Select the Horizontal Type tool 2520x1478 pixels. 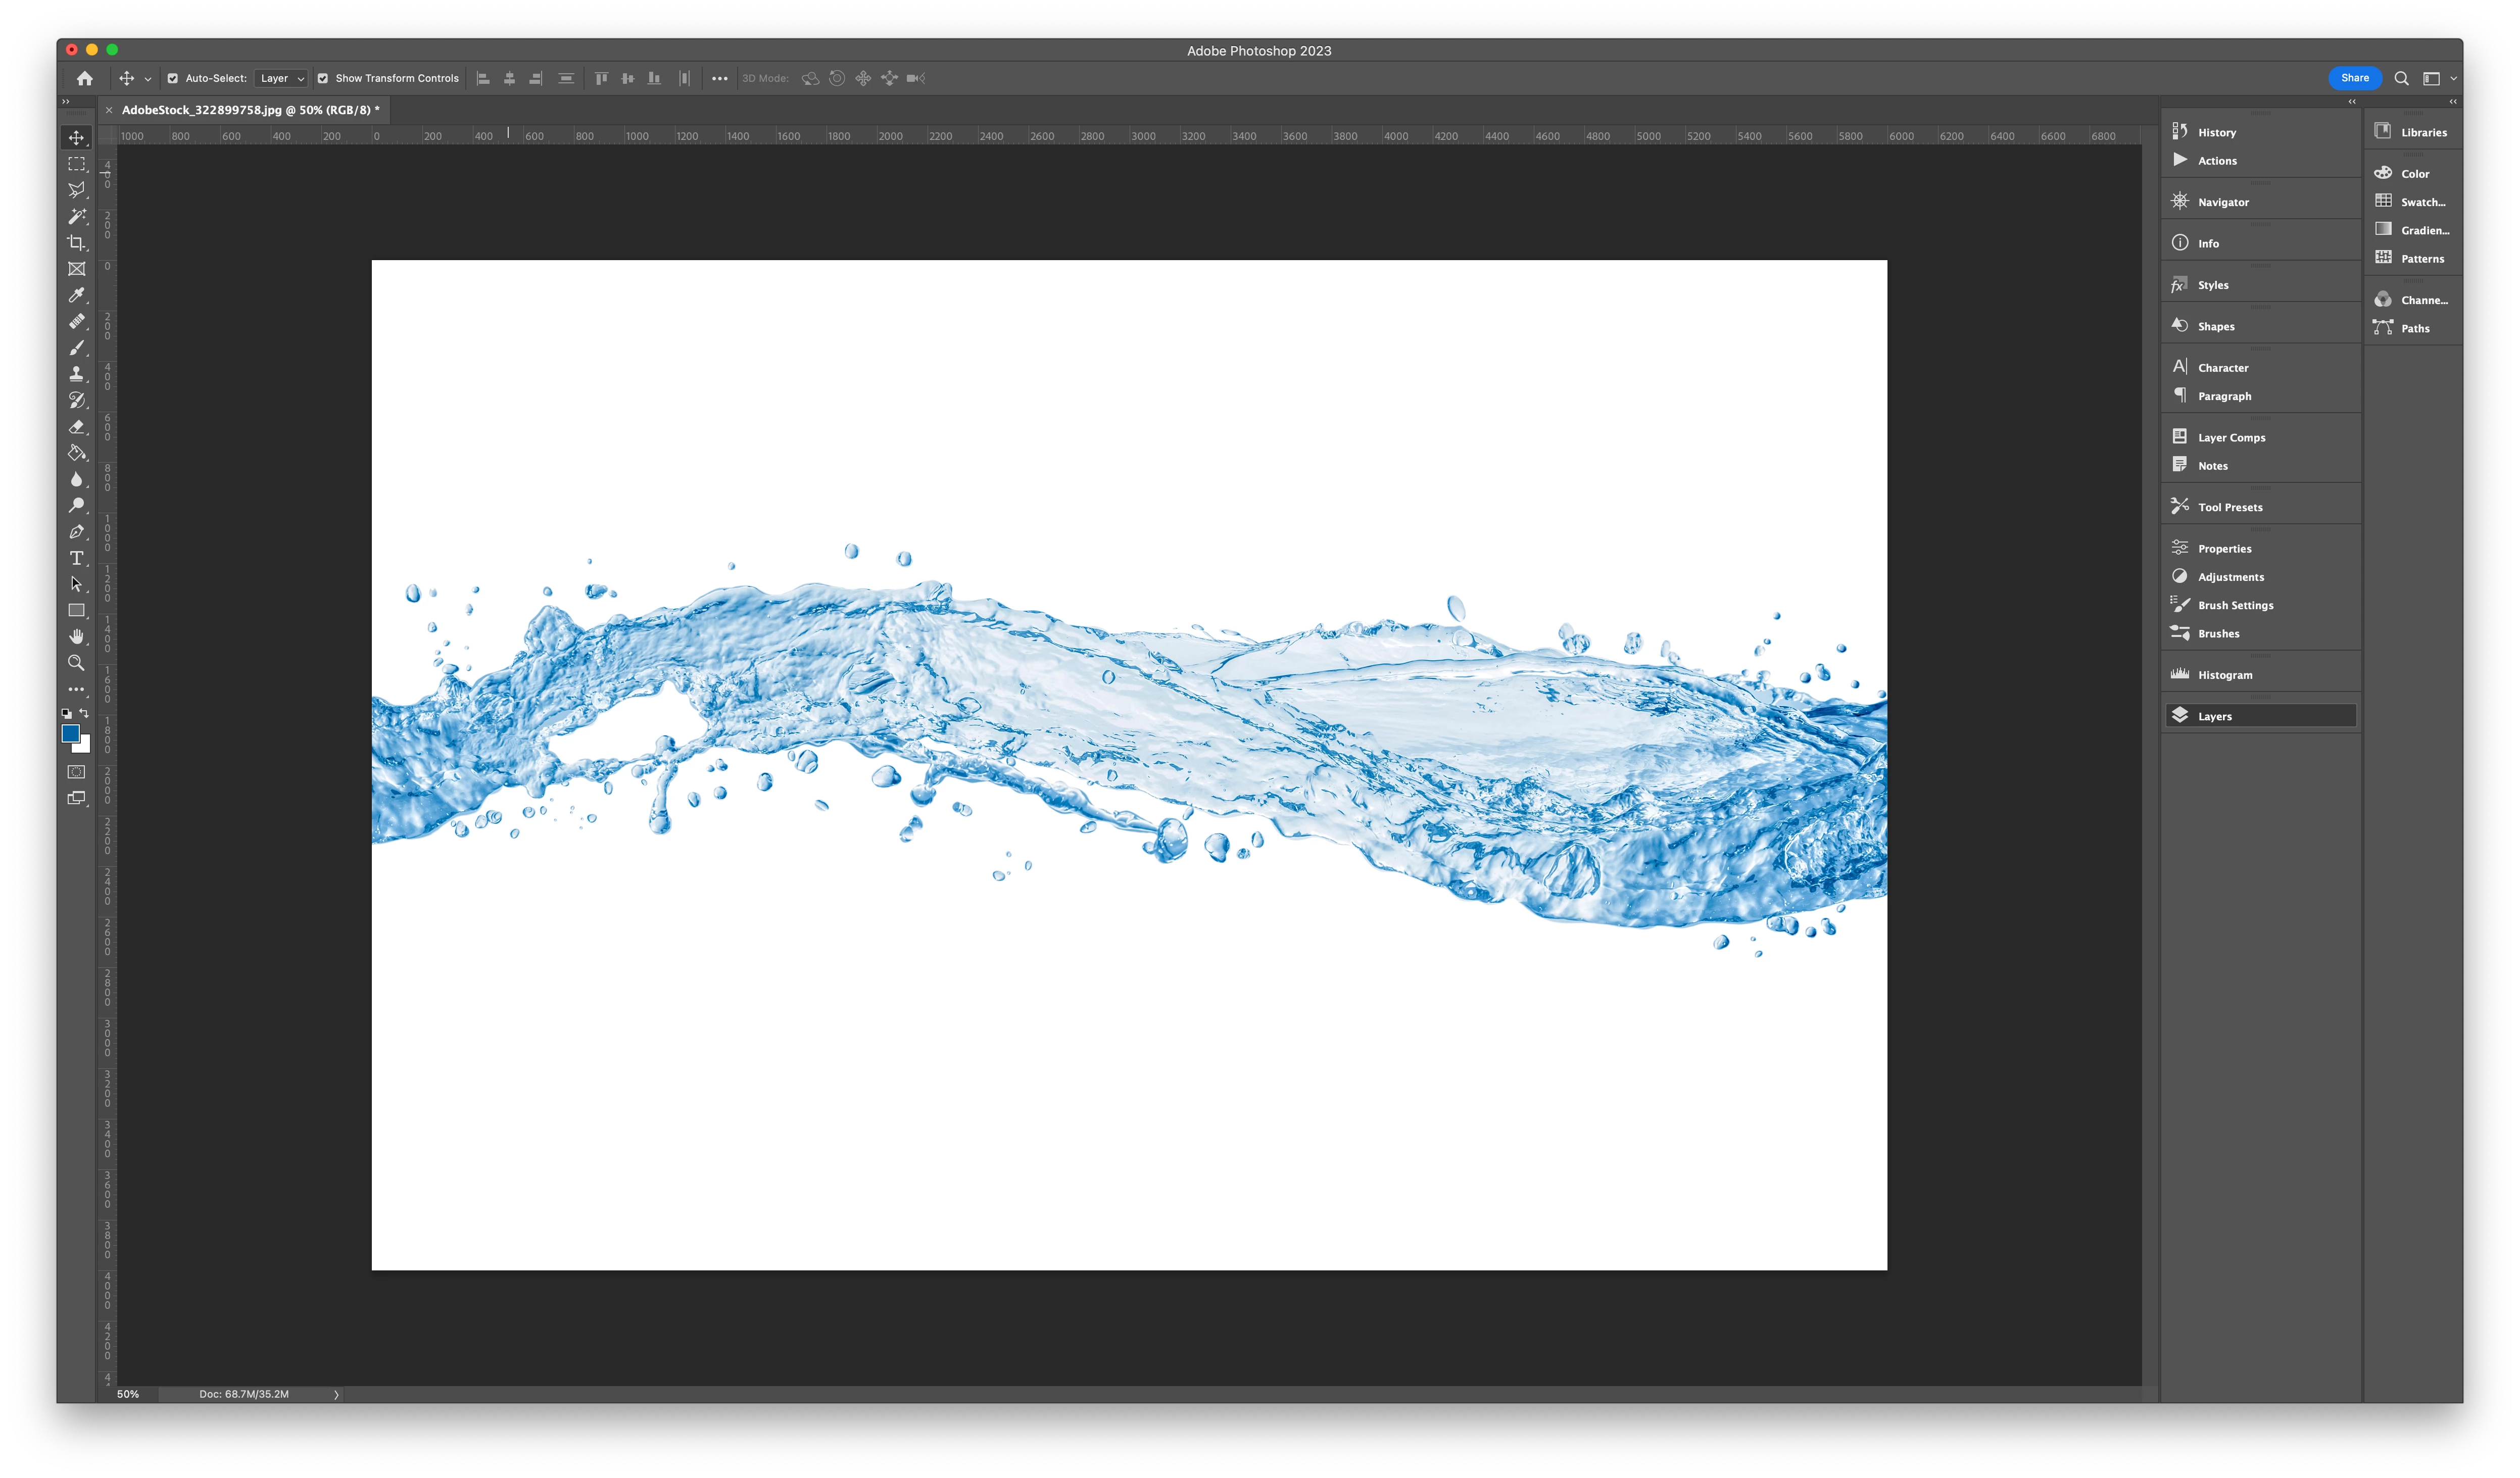76,558
